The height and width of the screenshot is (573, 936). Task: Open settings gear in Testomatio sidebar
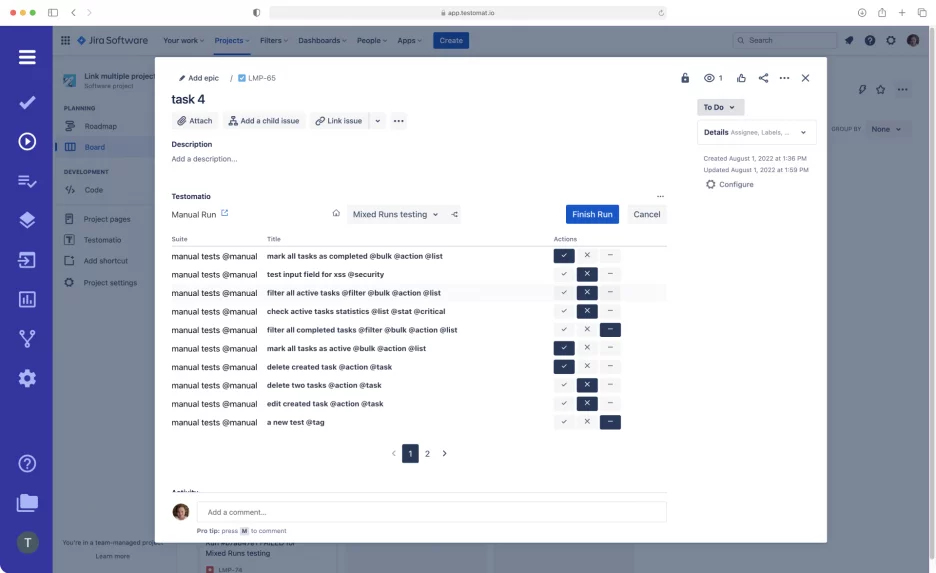point(27,378)
